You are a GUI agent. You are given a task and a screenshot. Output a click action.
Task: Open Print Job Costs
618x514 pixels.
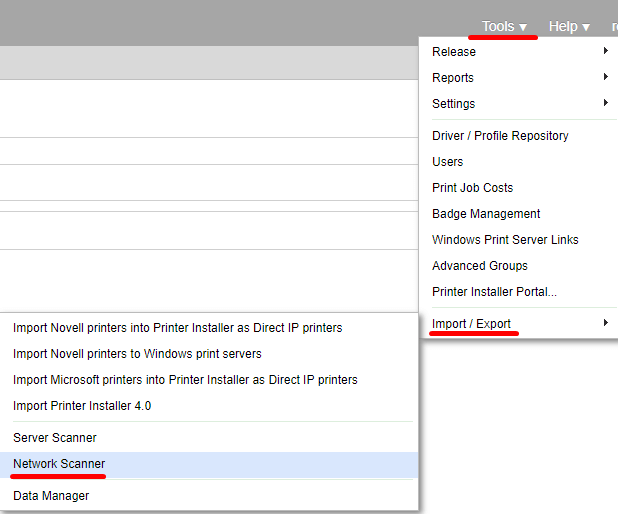click(472, 188)
